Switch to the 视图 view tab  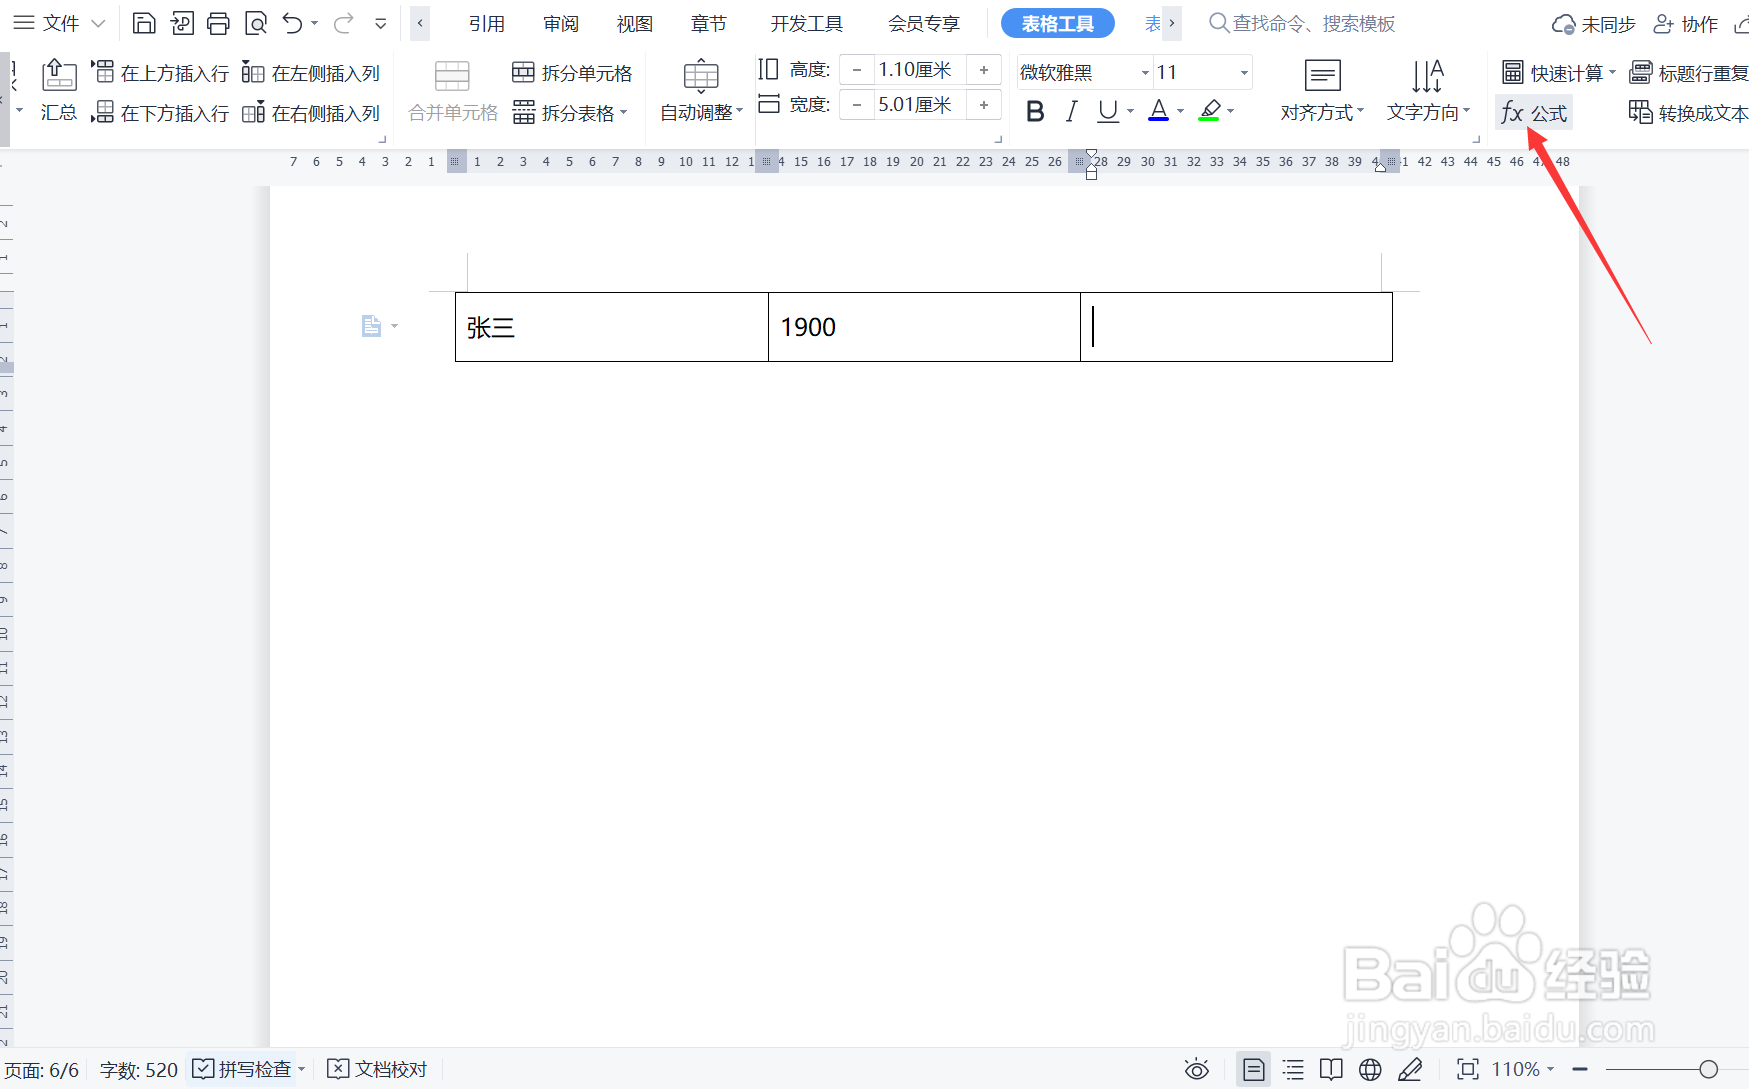click(635, 23)
